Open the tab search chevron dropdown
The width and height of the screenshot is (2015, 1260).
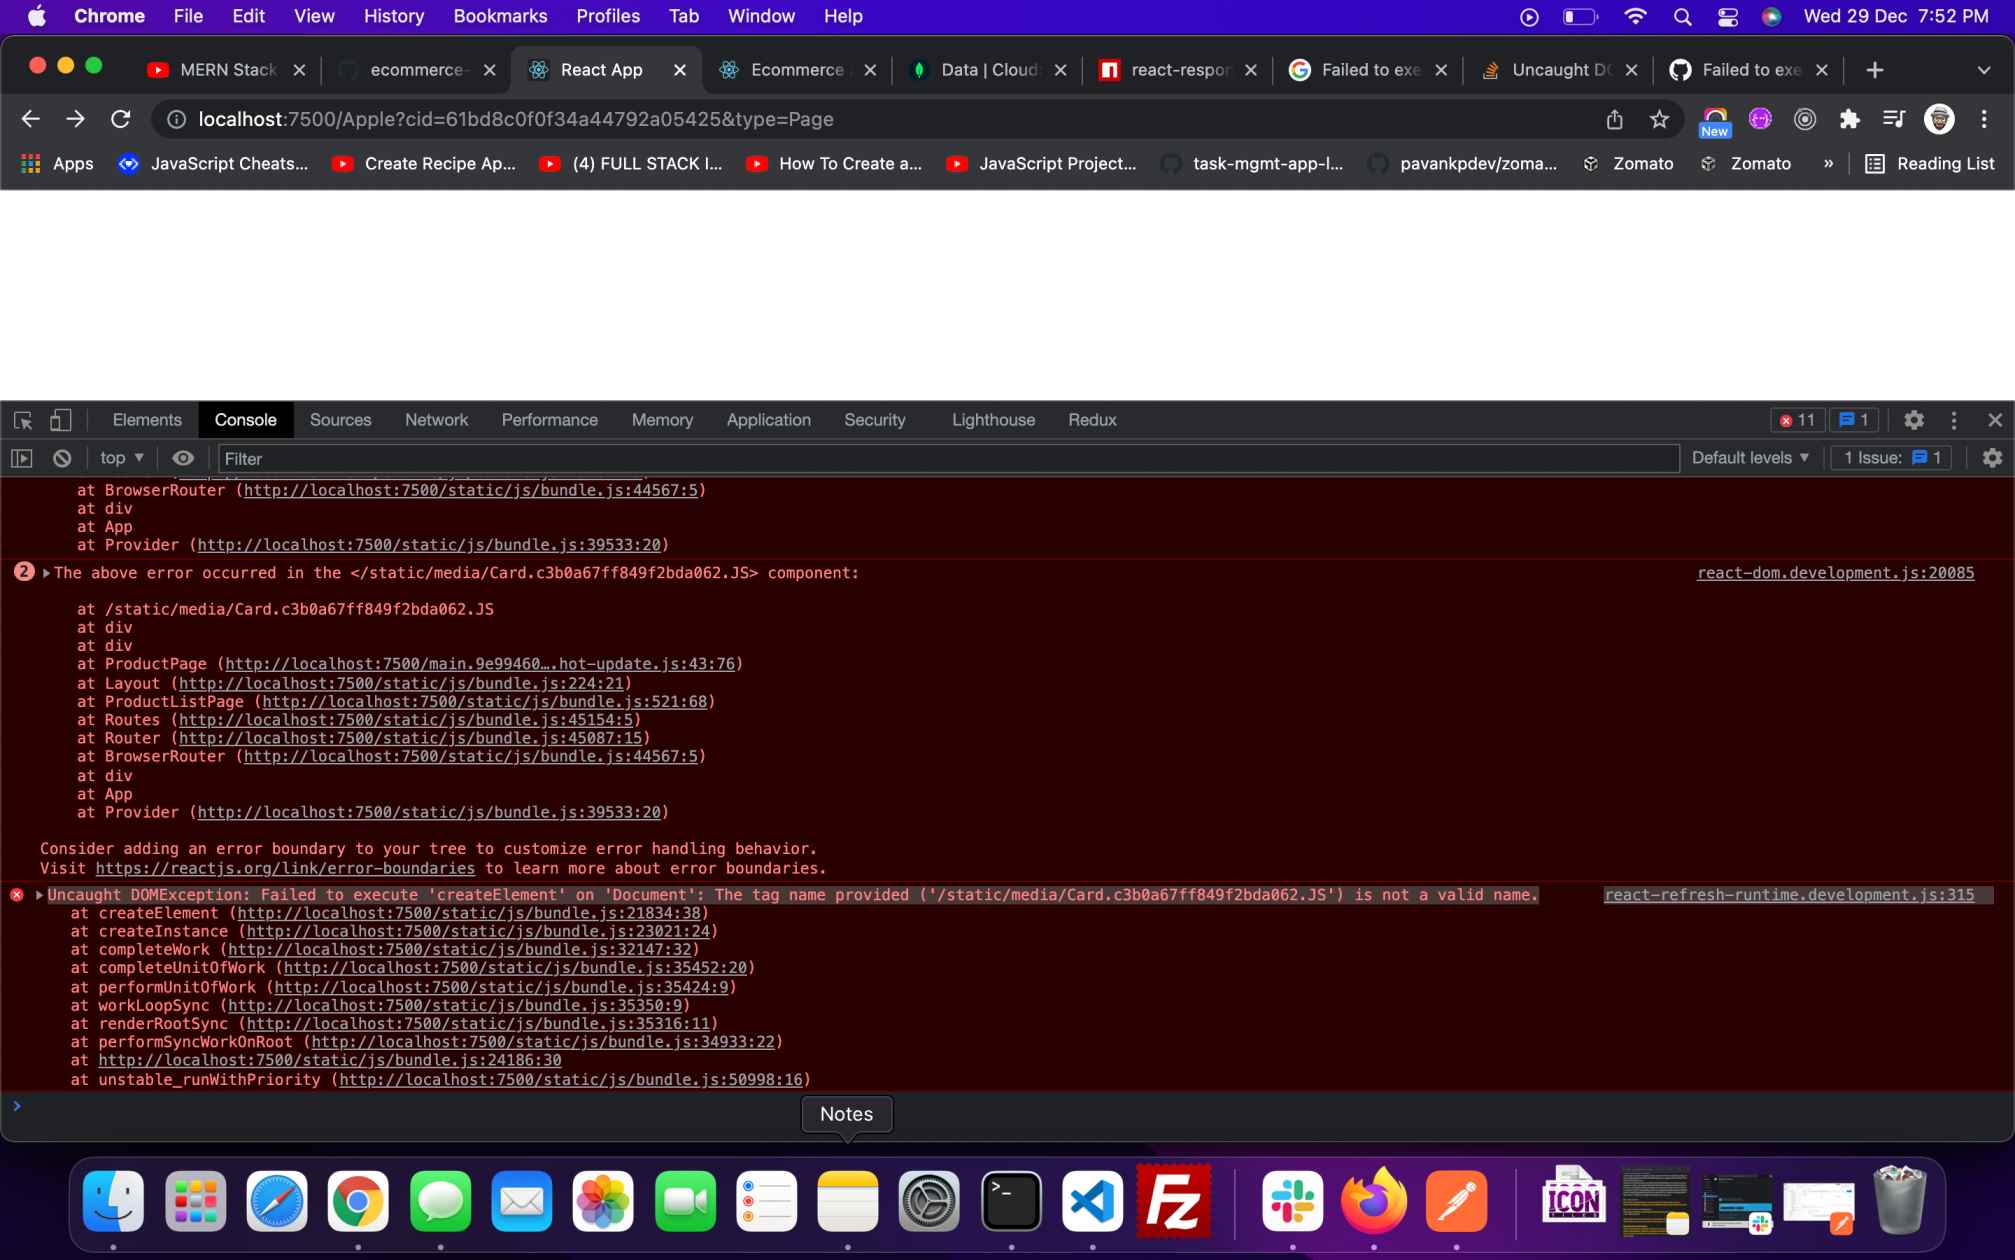pos(1984,70)
